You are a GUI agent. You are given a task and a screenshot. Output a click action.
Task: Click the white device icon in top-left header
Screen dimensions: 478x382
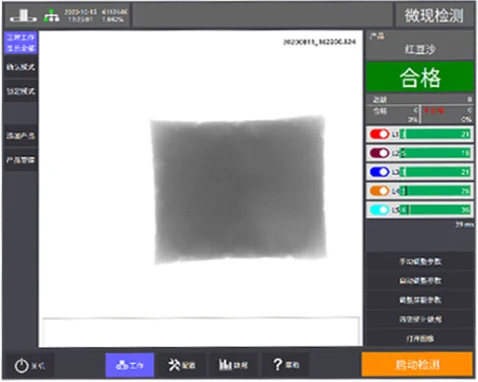pos(23,16)
